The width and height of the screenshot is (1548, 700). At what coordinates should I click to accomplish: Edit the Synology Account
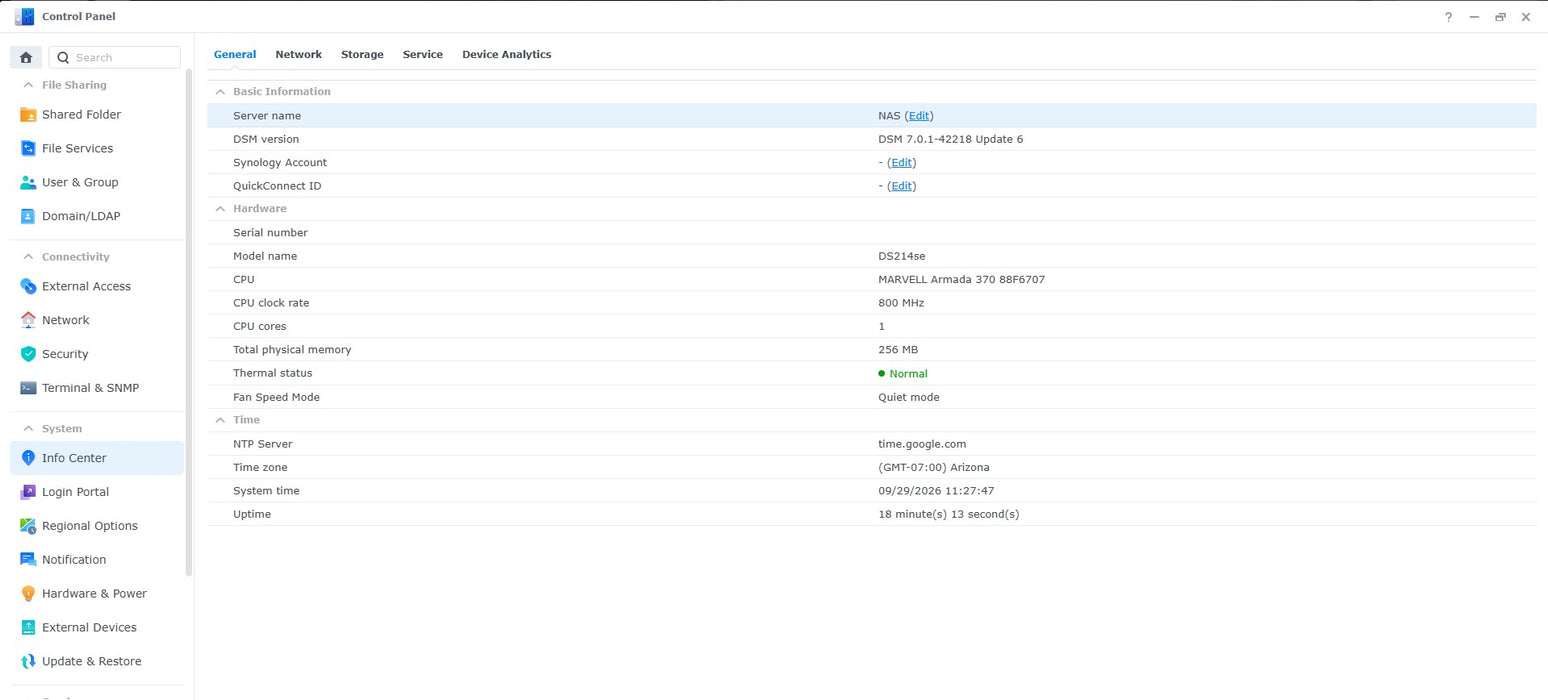click(x=901, y=163)
